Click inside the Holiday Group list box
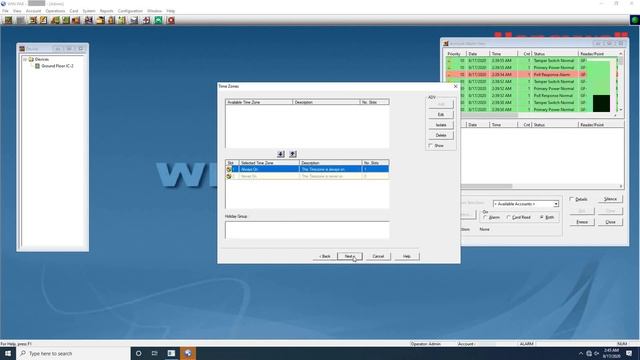640x360 pixels. (x=307, y=230)
